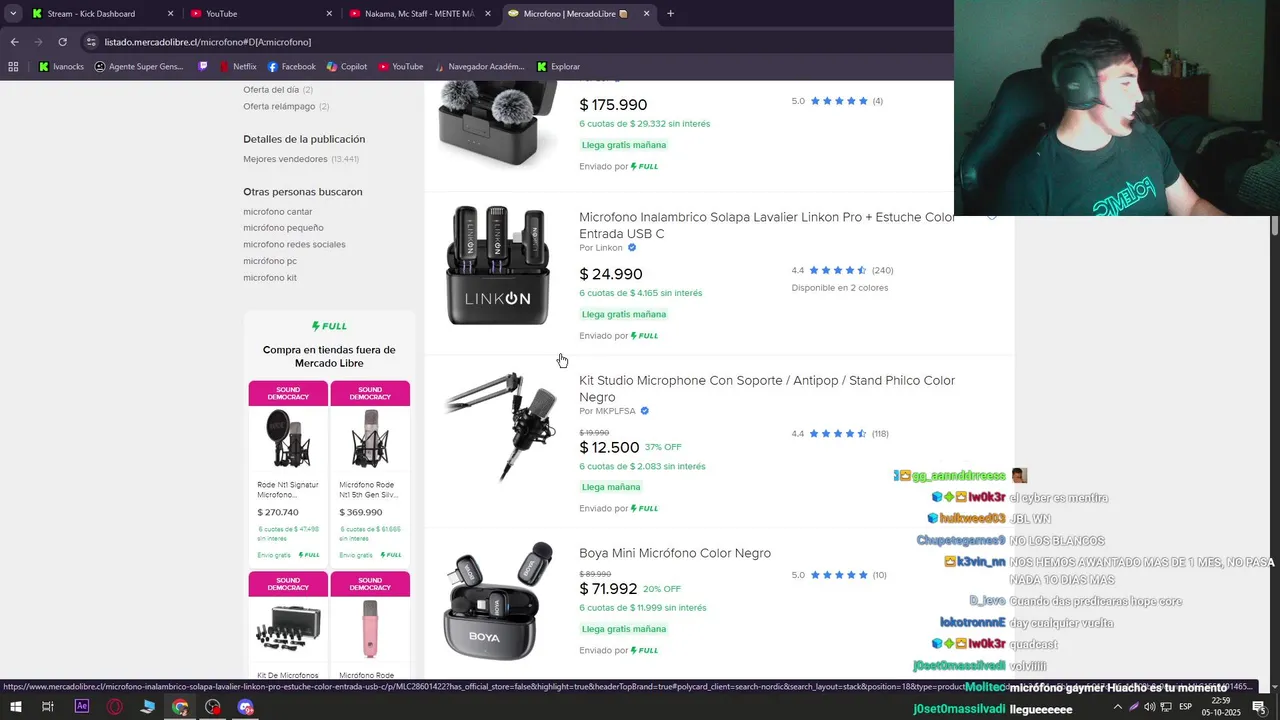Open Boya Mini Micrófono Color Negro listing

[x=675, y=553]
